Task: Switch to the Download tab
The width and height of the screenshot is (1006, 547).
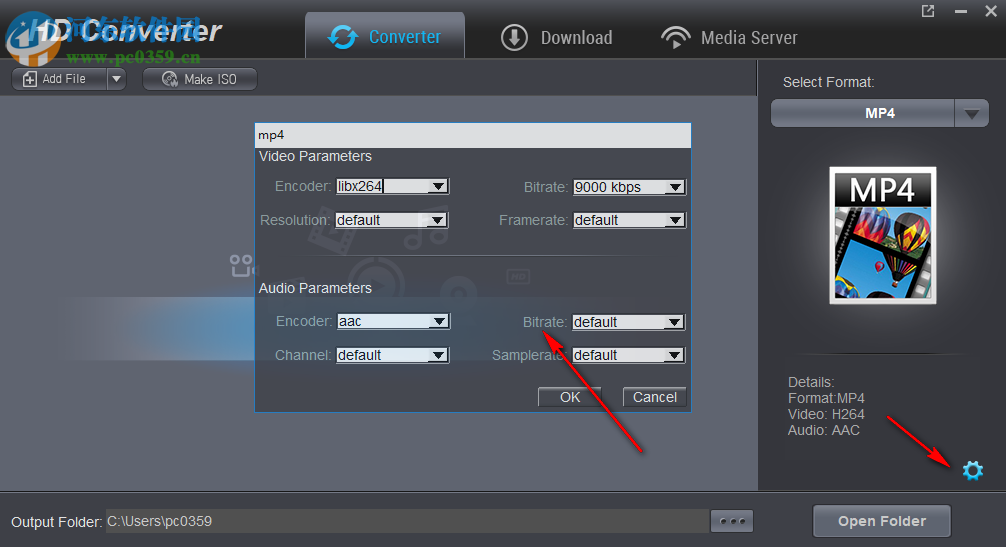Action: tap(556, 38)
